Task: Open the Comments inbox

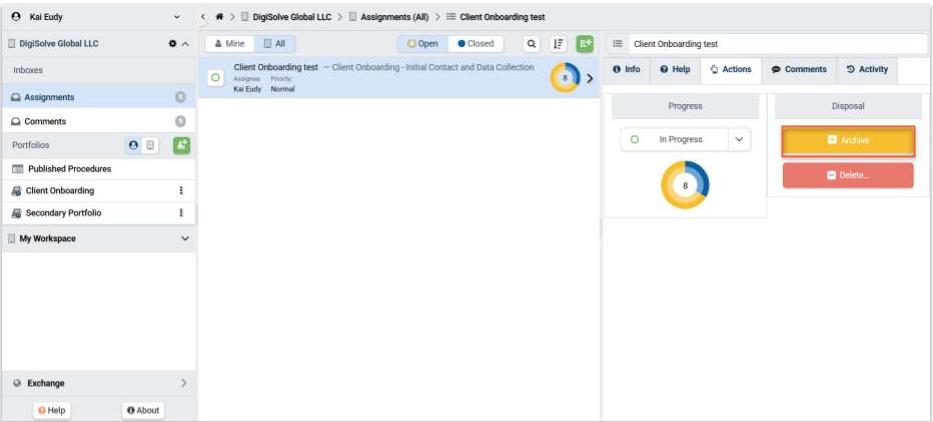Action: (x=99, y=121)
